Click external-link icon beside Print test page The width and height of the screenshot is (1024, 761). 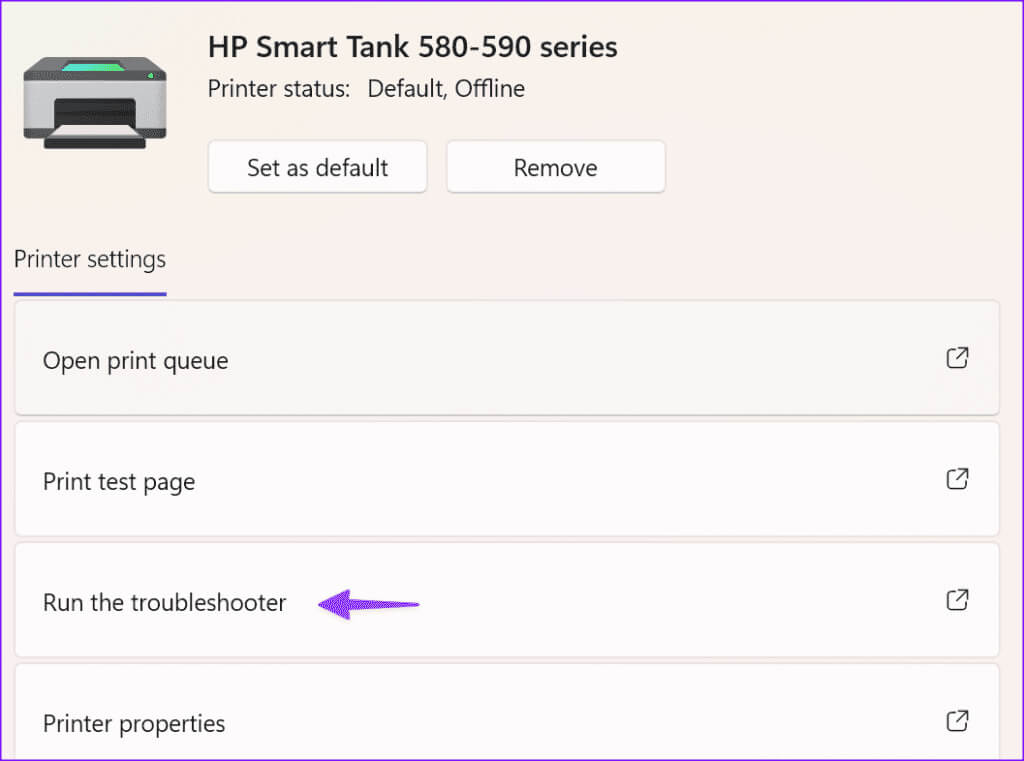pos(957,479)
